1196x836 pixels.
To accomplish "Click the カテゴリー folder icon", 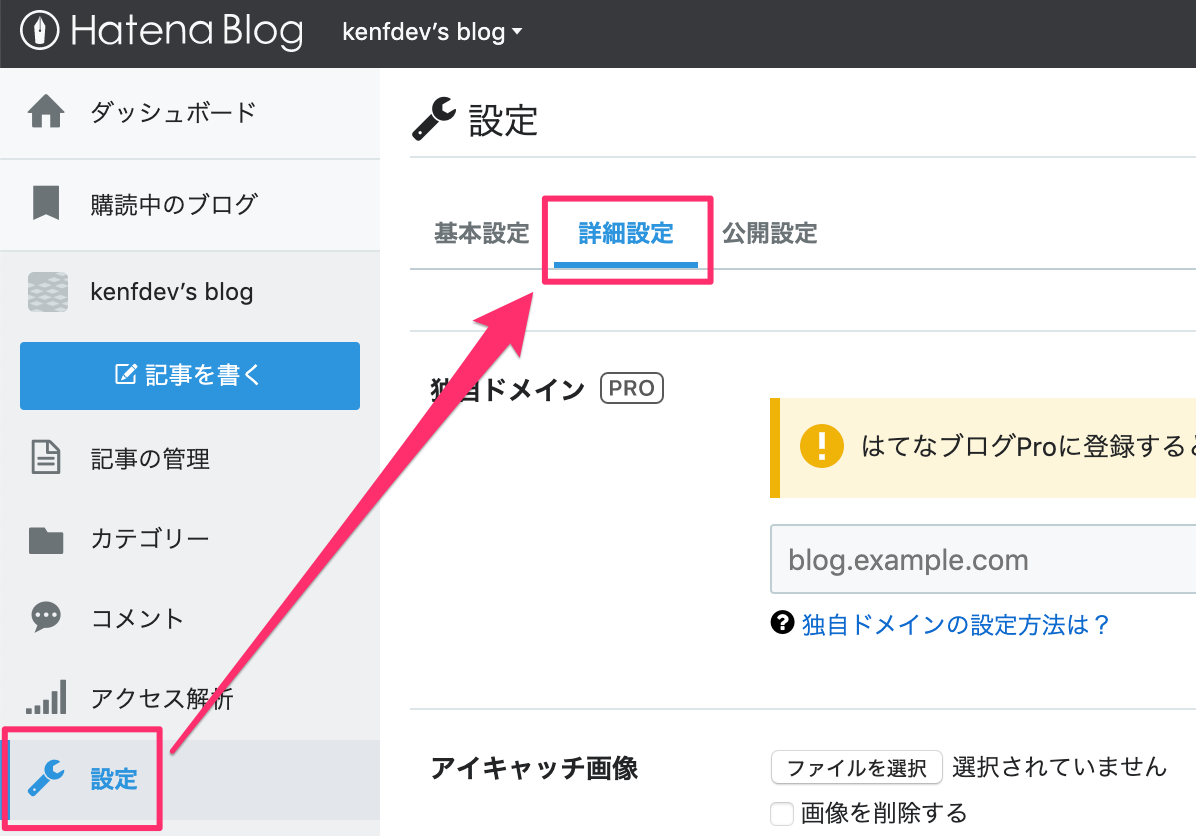I will (x=46, y=539).
